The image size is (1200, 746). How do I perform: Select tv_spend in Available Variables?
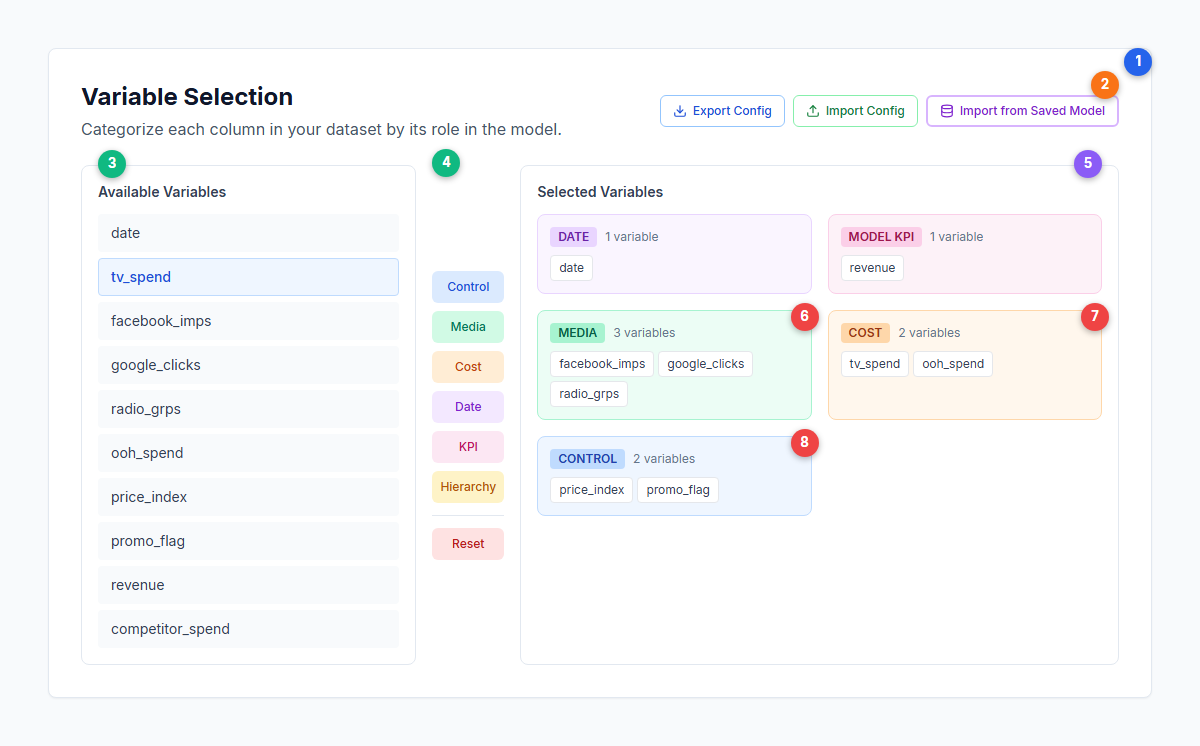pyautogui.click(x=248, y=277)
